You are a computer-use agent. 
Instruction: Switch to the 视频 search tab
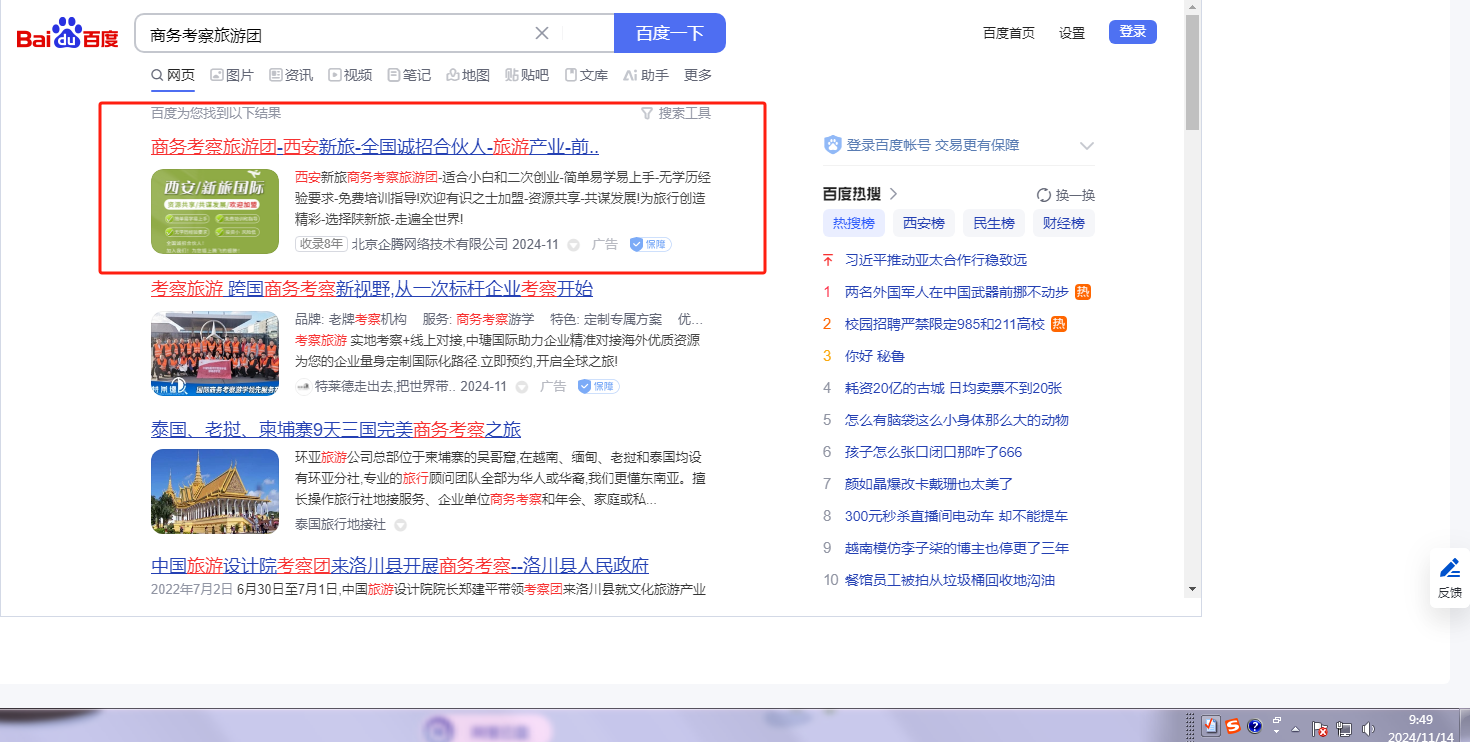pos(350,75)
